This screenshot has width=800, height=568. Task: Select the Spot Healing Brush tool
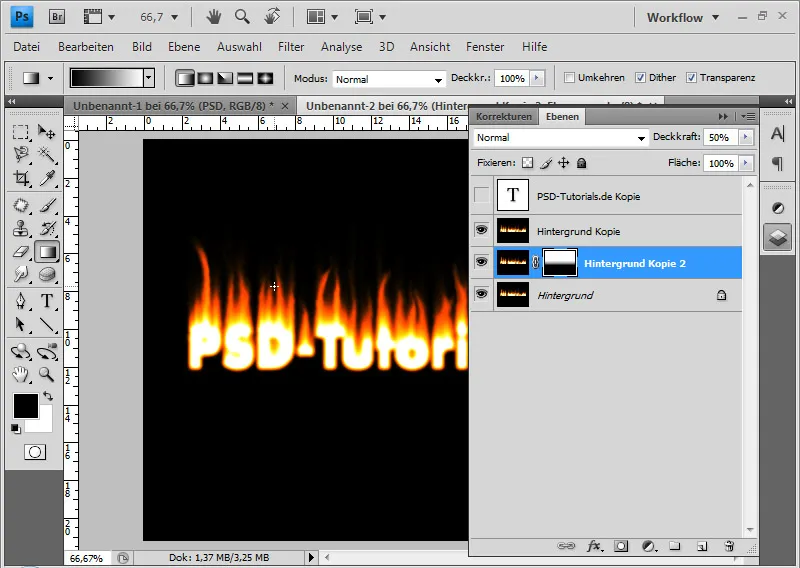[x=20, y=205]
